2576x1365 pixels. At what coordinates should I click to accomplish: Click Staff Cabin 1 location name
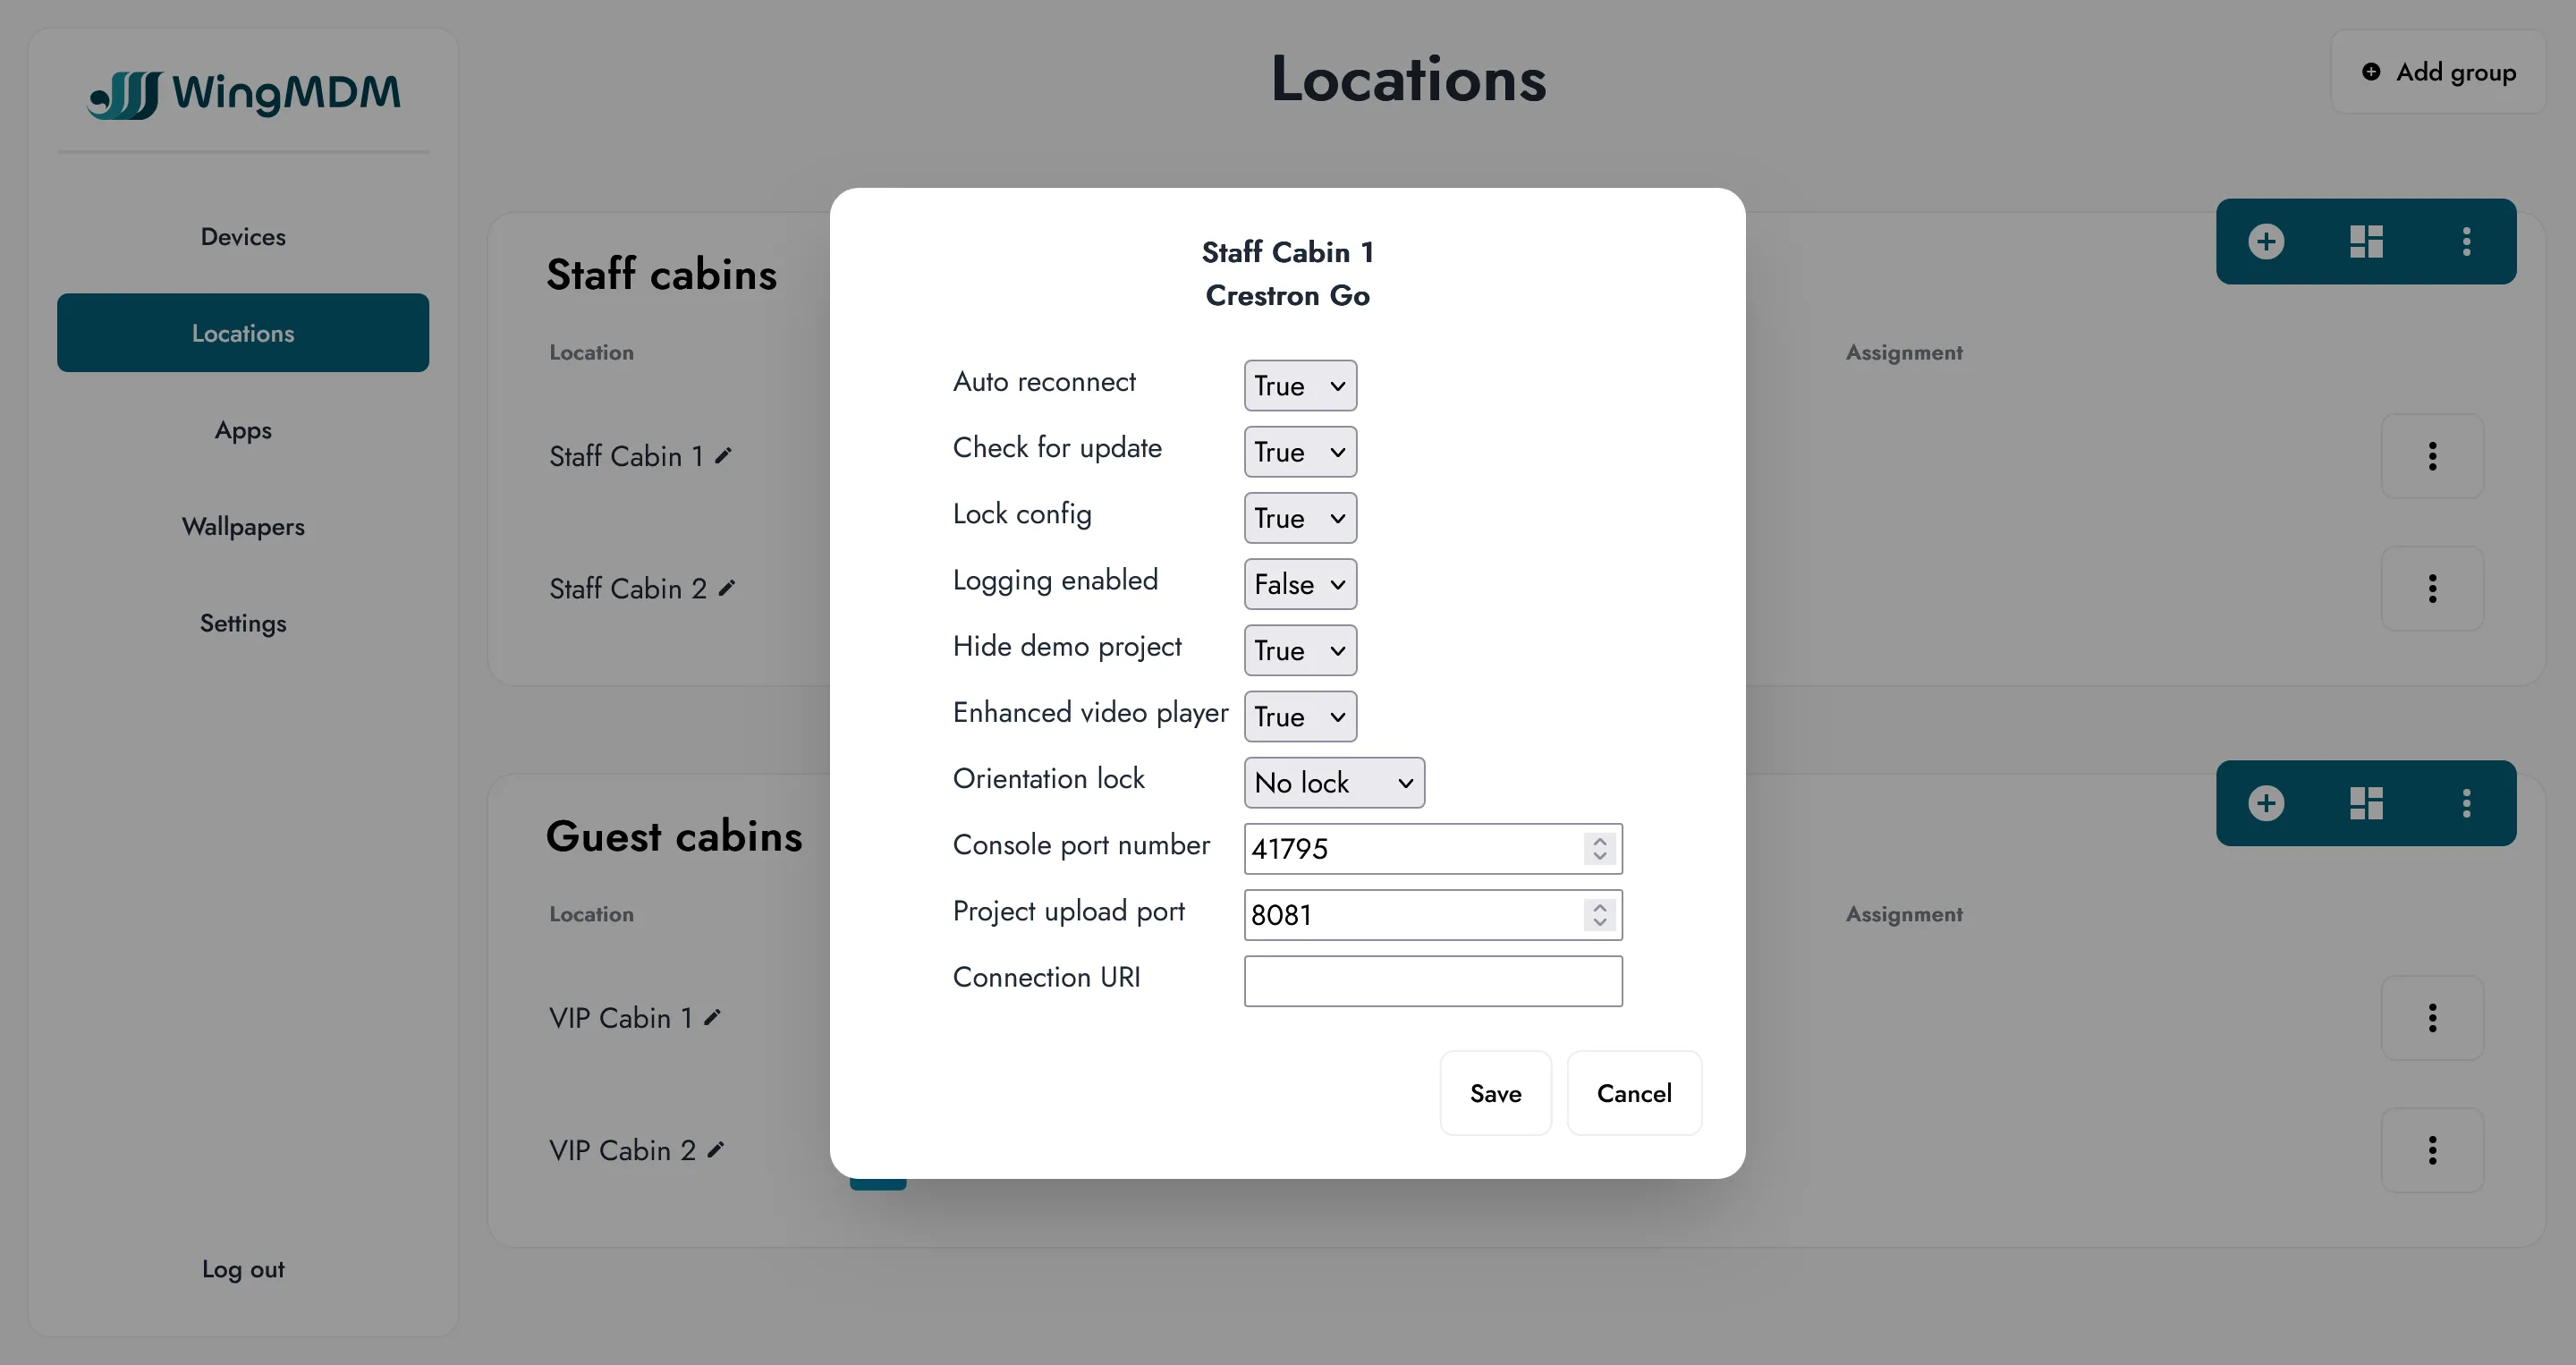(x=626, y=456)
